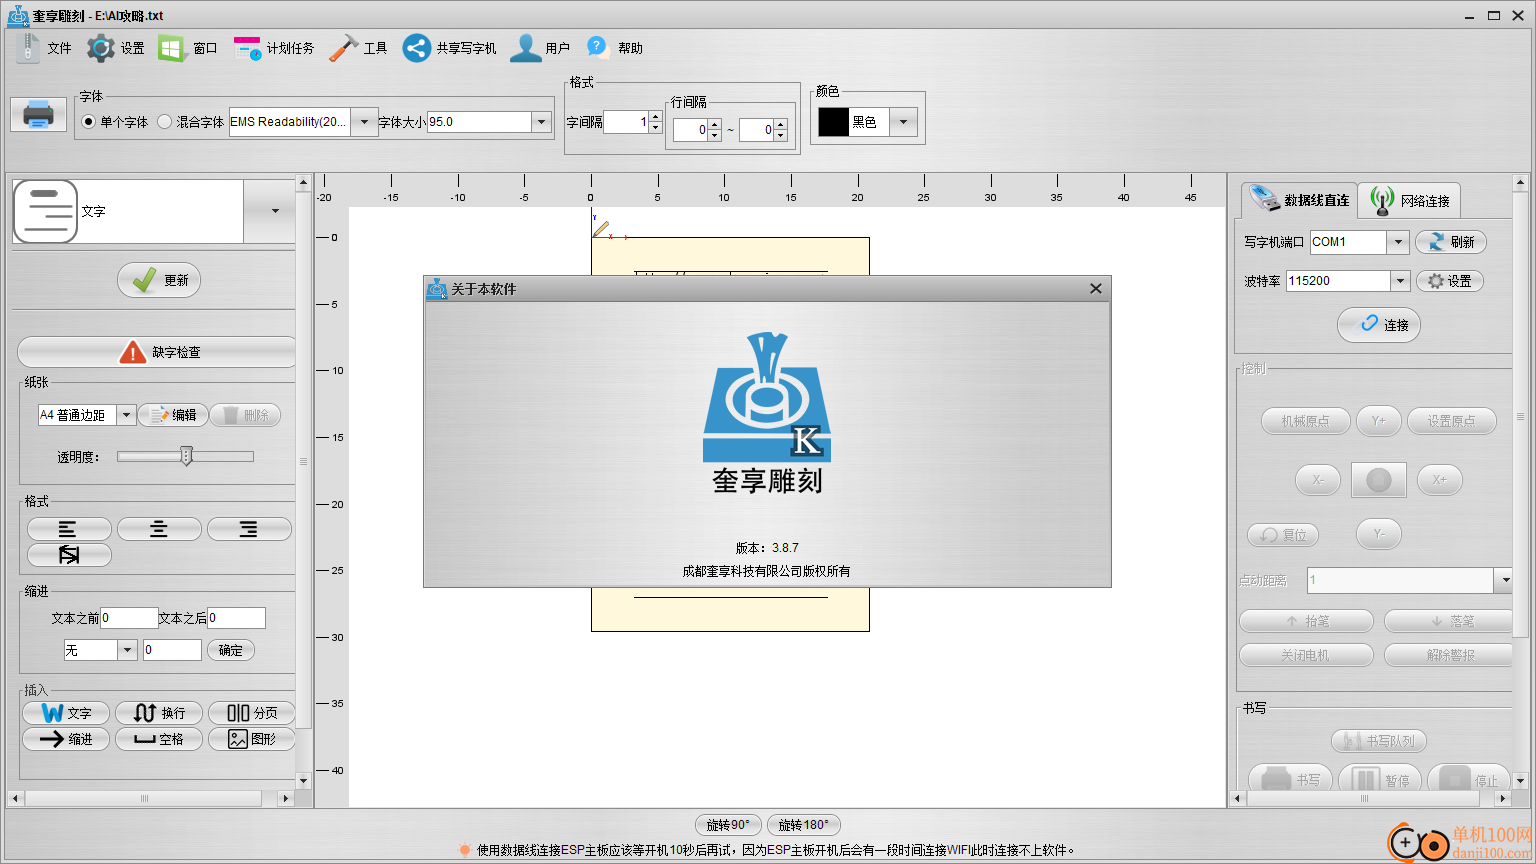Expand the A4 普通边距 paper dropdown
The height and width of the screenshot is (864, 1536).
(126, 415)
